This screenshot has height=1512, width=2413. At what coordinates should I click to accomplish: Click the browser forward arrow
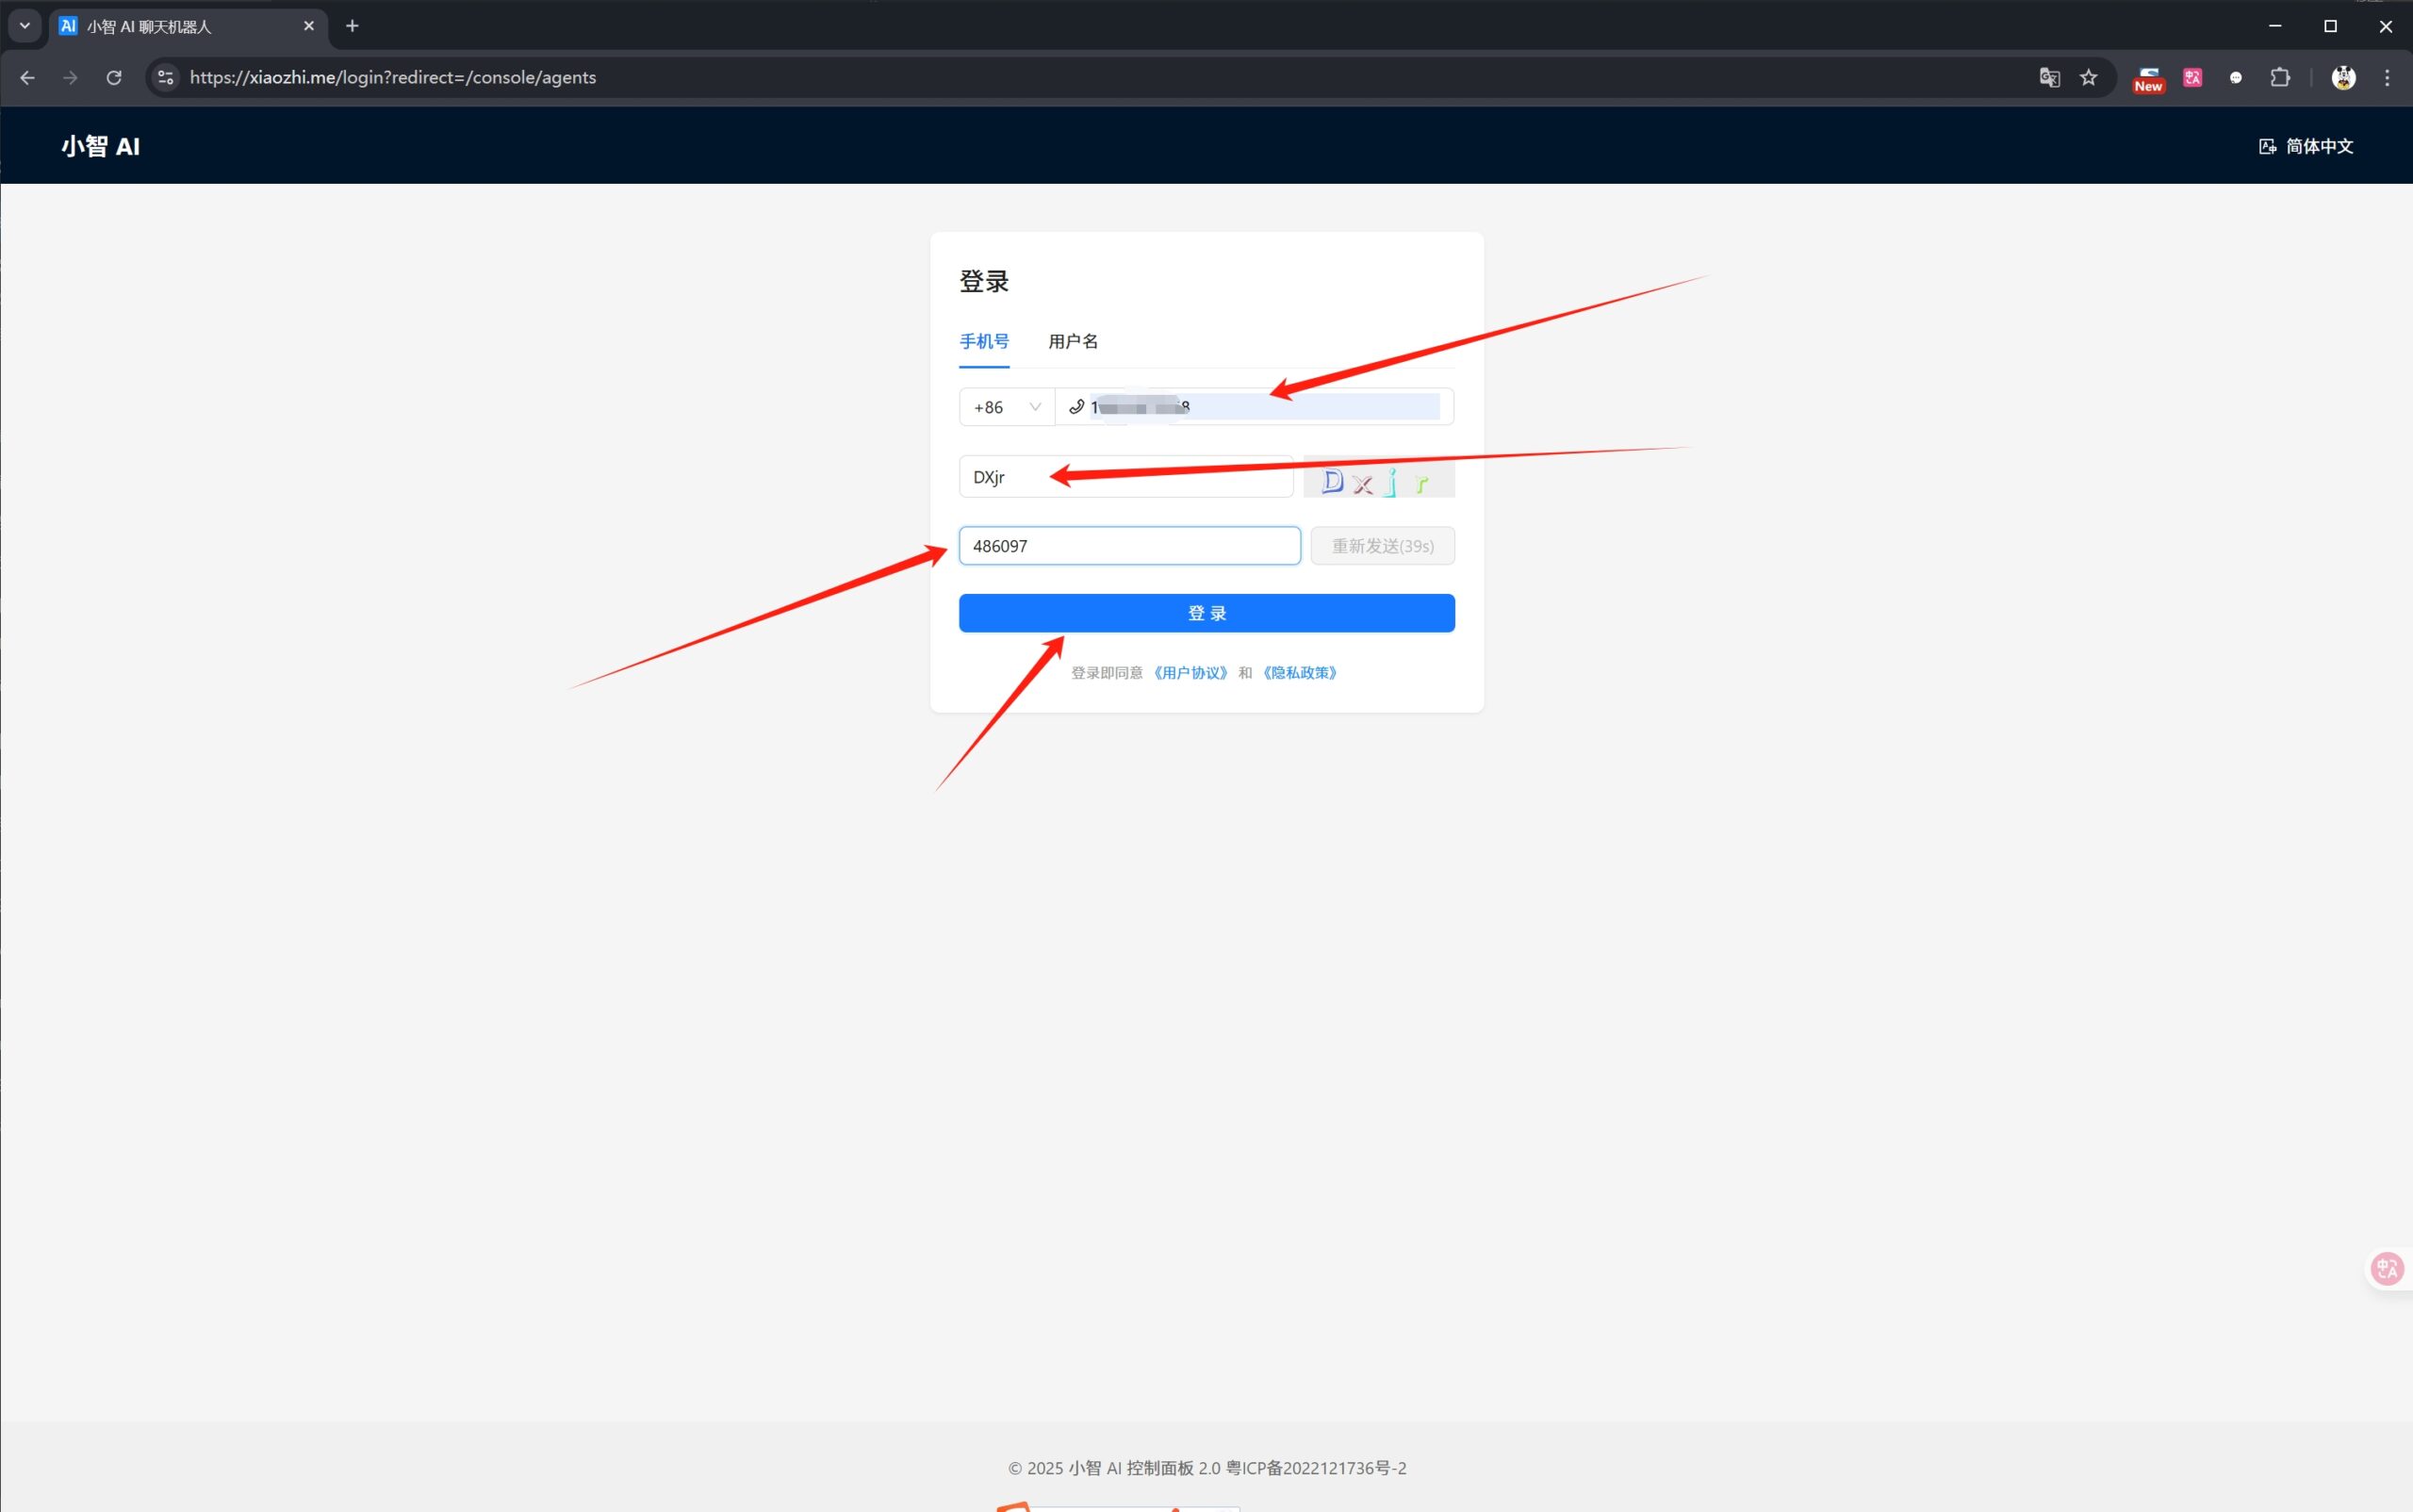(x=70, y=78)
